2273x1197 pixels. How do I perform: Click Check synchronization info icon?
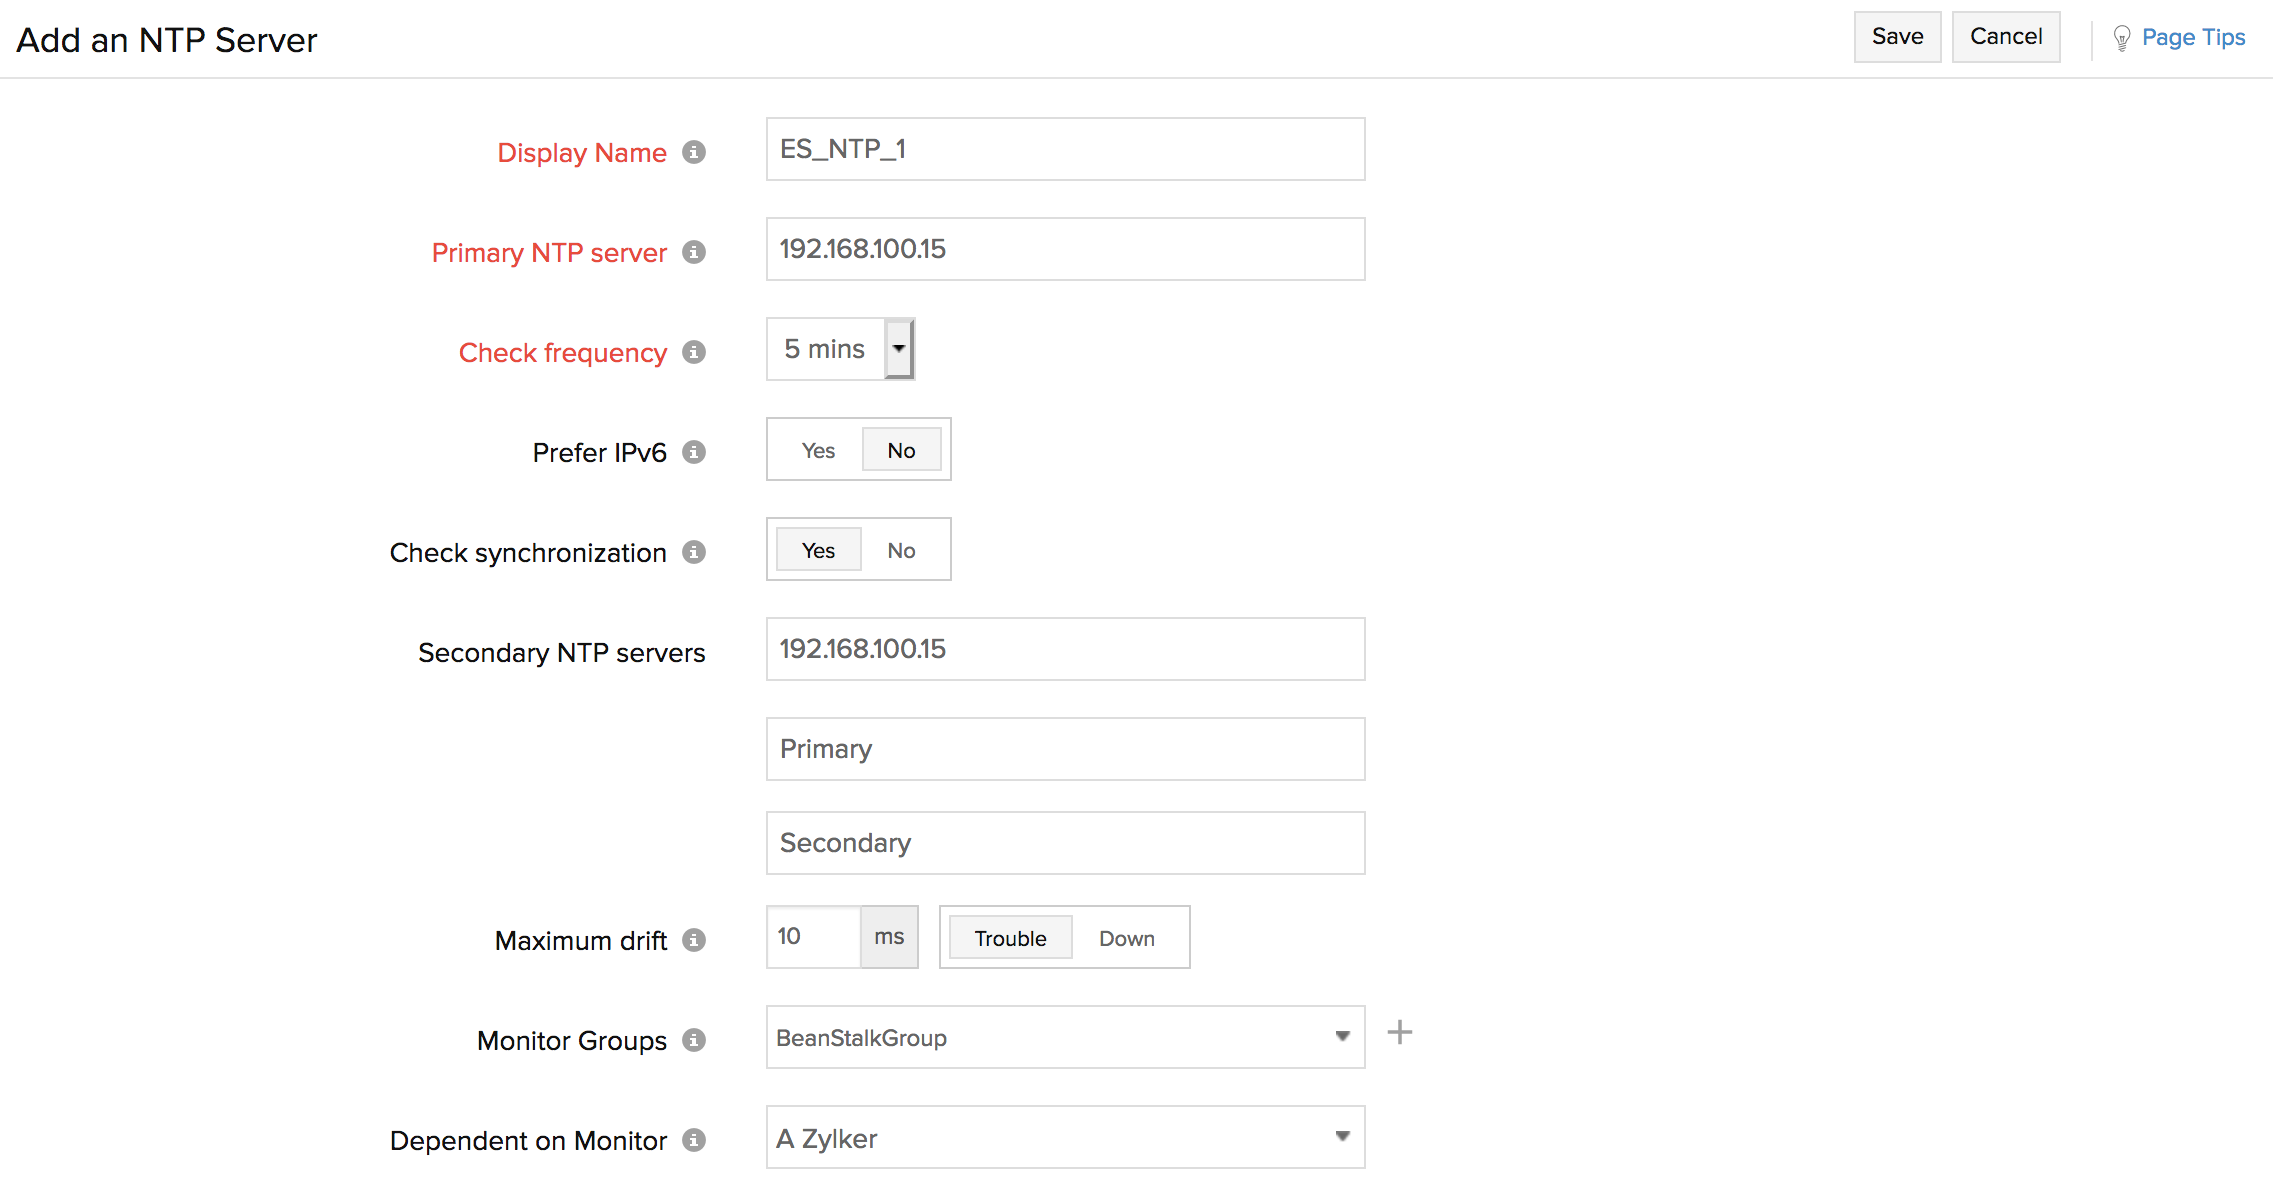coord(693,552)
